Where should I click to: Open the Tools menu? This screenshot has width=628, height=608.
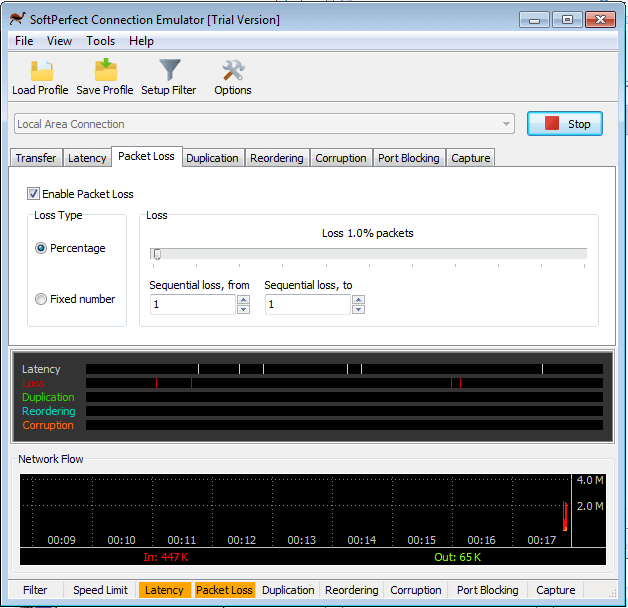pos(101,41)
